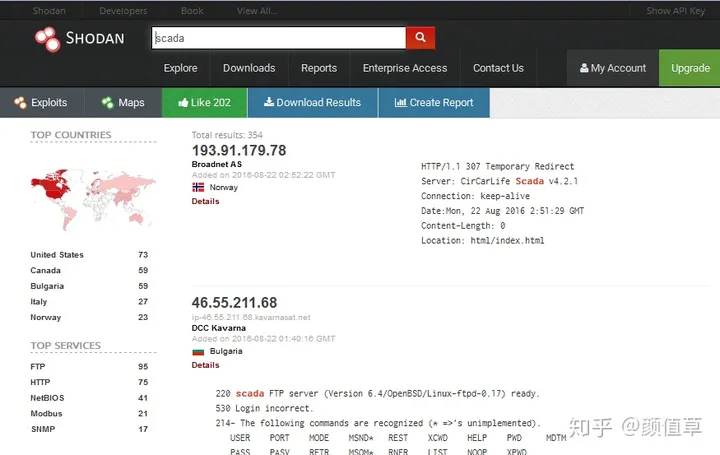Screen dimensions: 720x455
Task: Click TOP SERVICES heading
Action: point(66,345)
